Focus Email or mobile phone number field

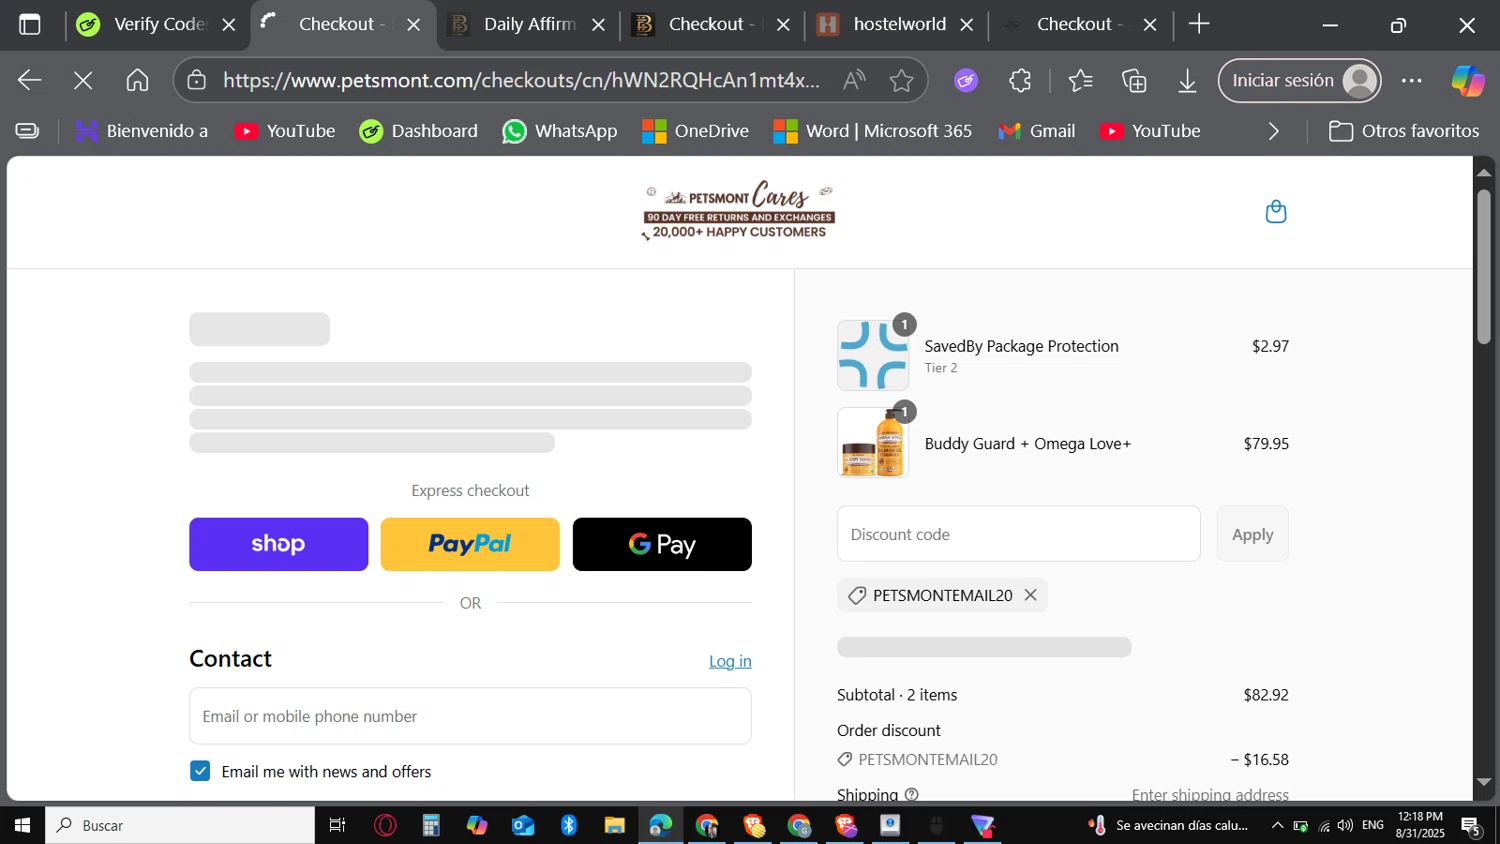pyautogui.click(x=470, y=716)
